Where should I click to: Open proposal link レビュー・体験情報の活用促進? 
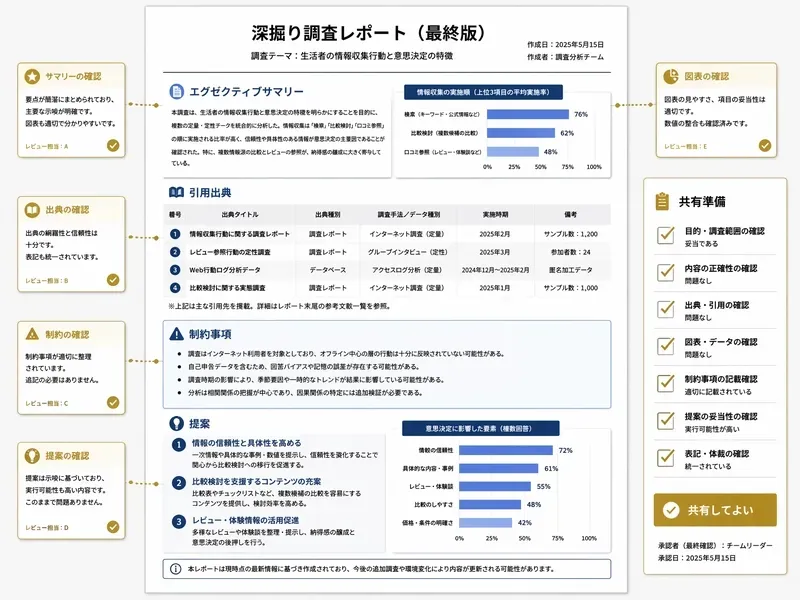[x=245, y=520]
